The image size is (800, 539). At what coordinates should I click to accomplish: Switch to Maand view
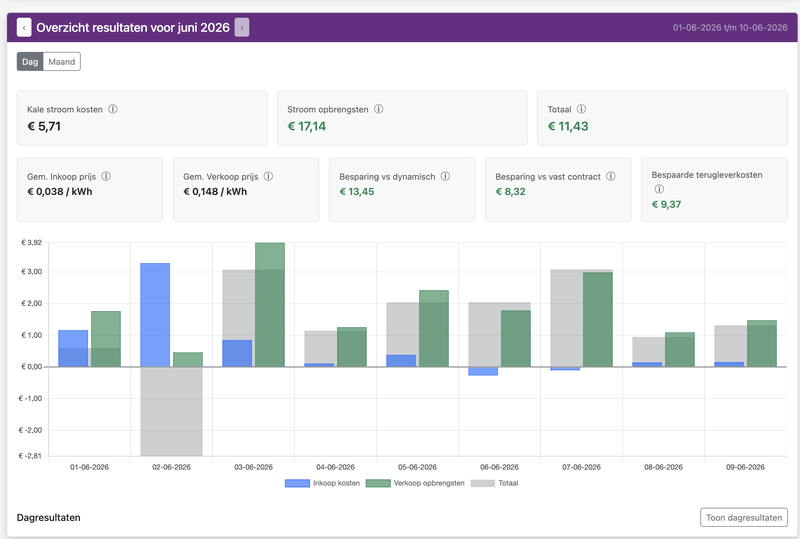pos(62,62)
